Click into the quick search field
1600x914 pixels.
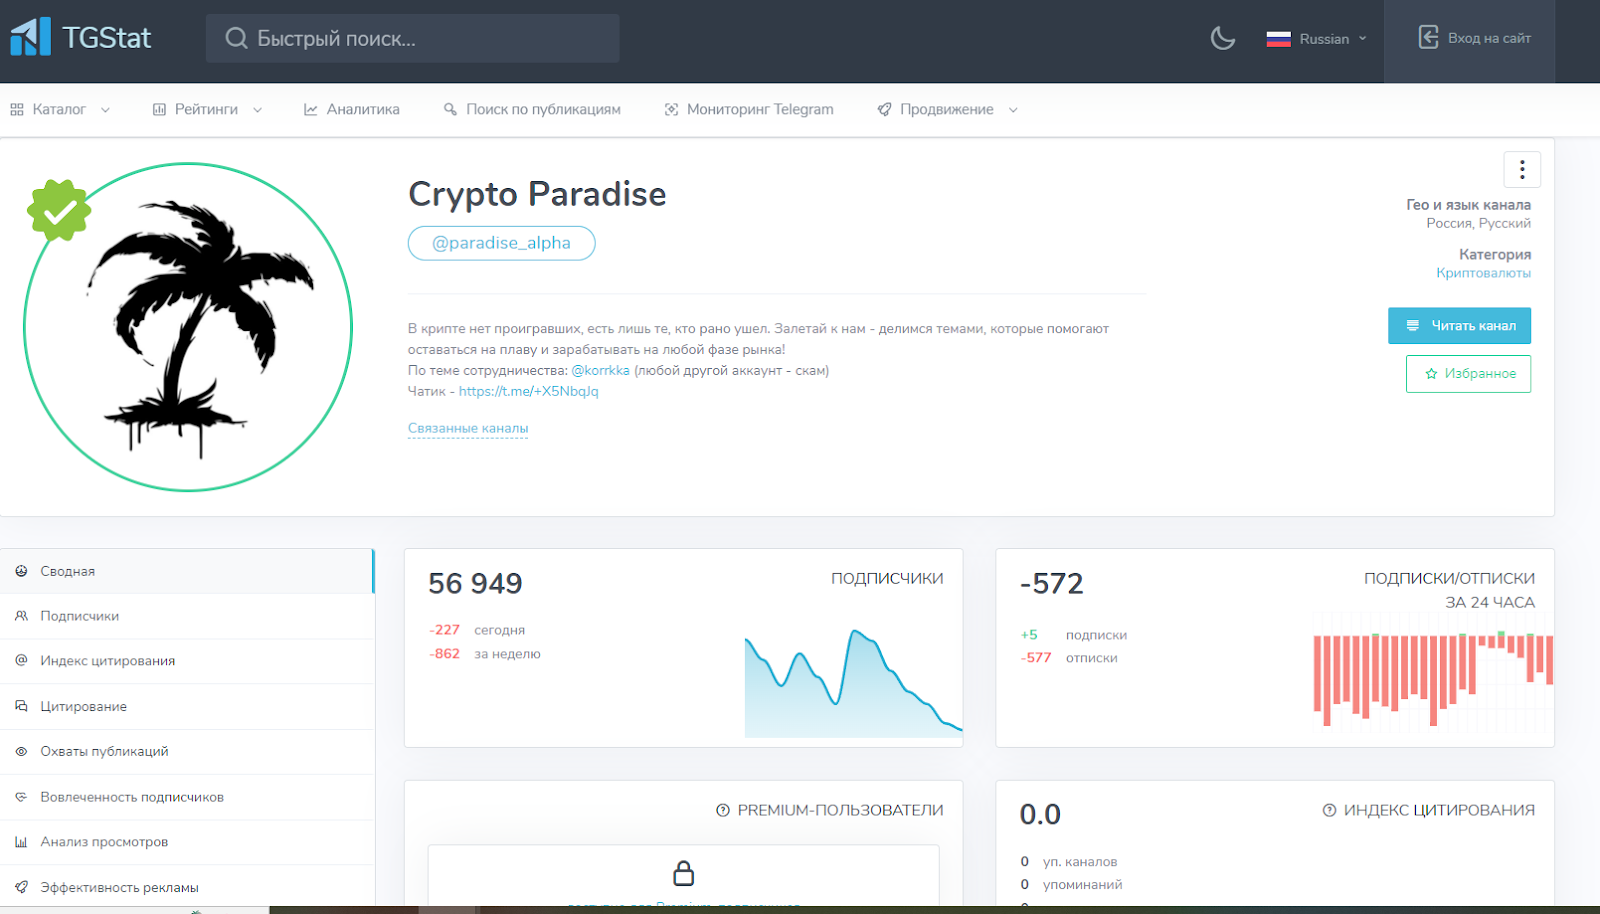click(x=412, y=39)
